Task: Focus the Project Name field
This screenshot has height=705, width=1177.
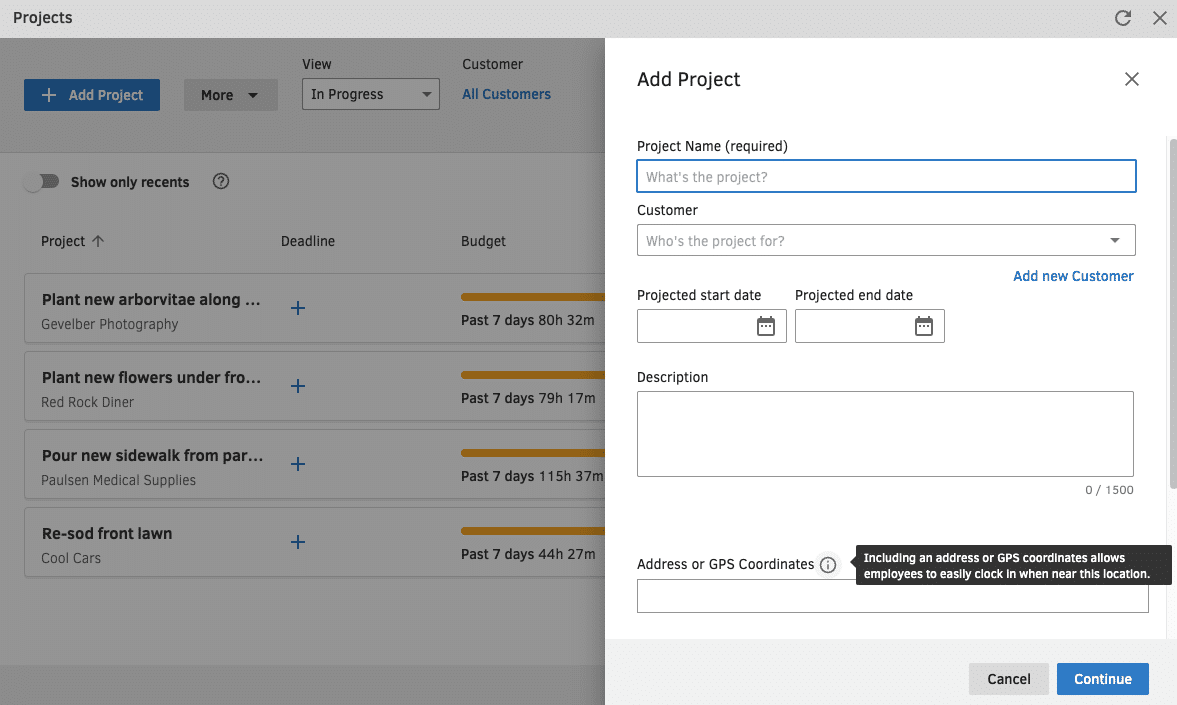Action: (x=886, y=176)
